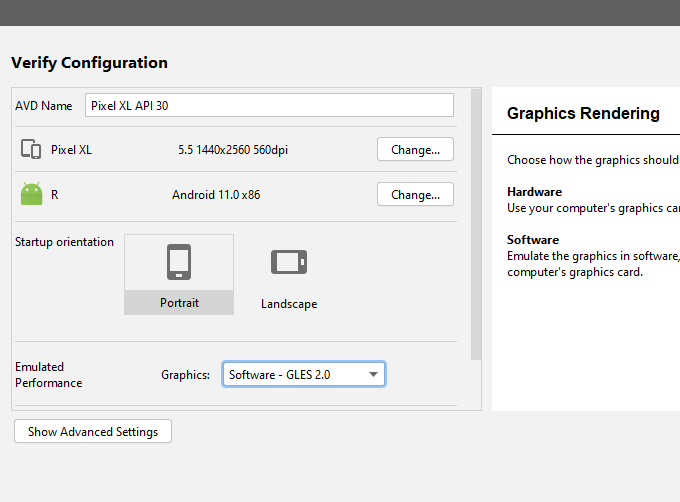Click the Pixel XL device icon
This screenshot has width=680, height=502.
[31, 150]
